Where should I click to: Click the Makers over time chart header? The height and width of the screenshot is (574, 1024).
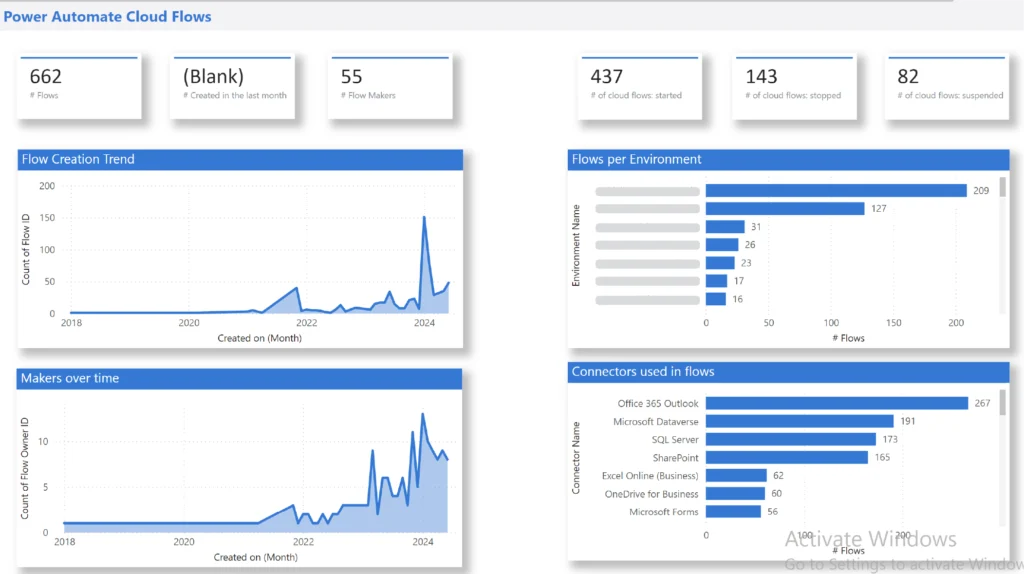pos(239,378)
